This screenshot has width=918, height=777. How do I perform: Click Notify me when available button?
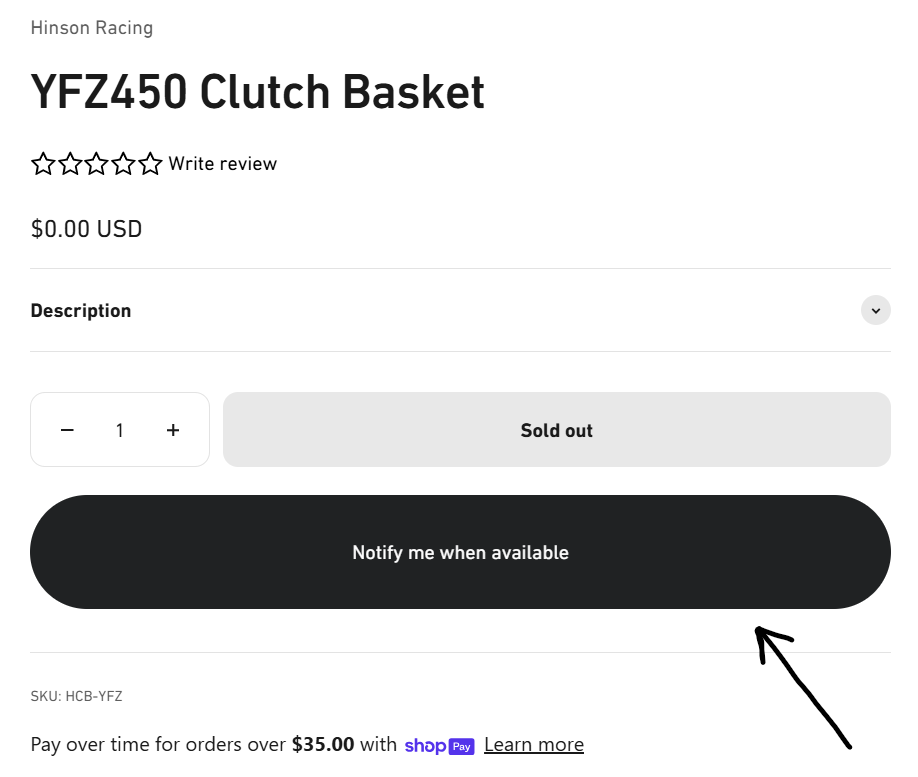point(460,552)
